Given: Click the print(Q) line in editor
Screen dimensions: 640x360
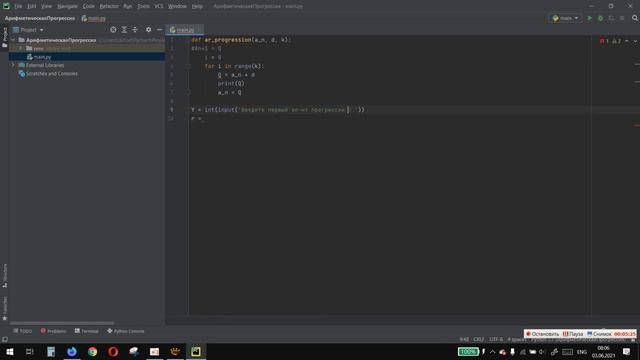Looking at the screenshot, I should point(231,83).
